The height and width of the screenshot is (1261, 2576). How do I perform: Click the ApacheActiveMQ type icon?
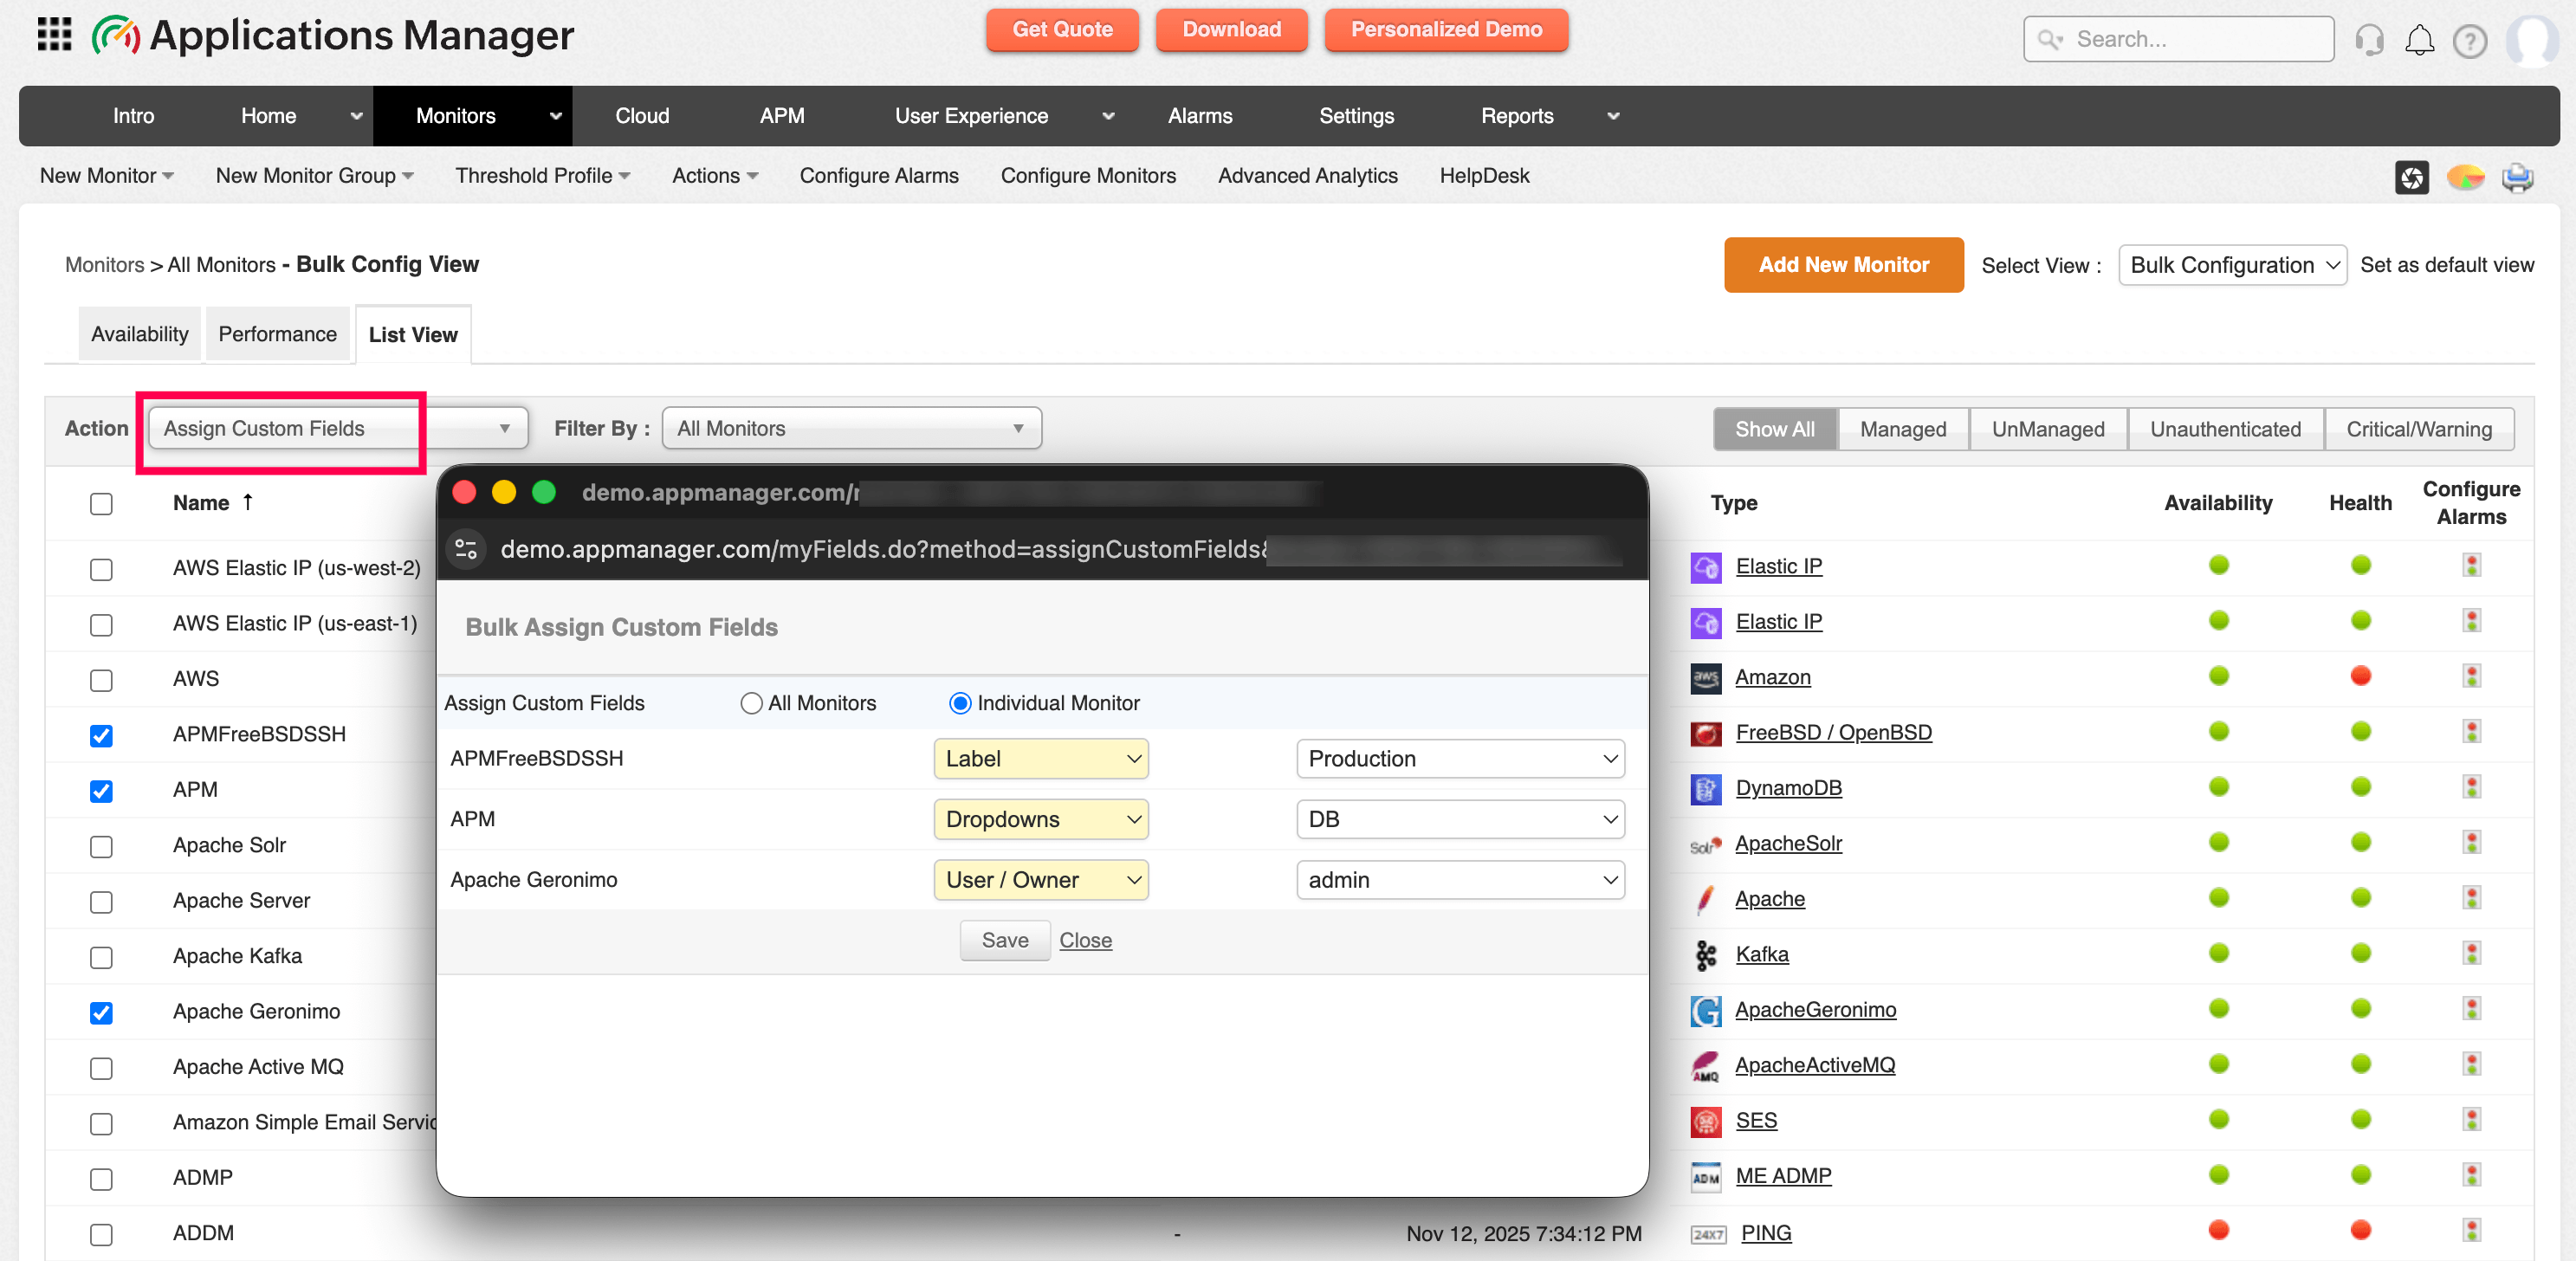pos(1705,1066)
